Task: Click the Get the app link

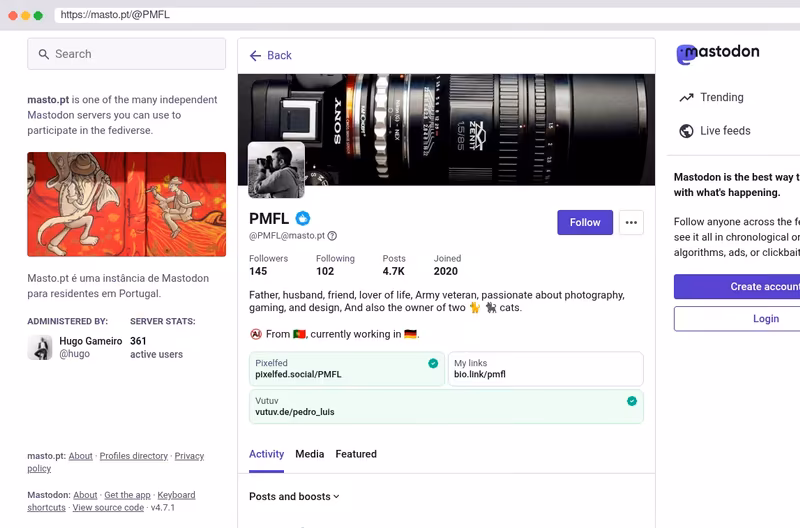Action: [127, 495]
